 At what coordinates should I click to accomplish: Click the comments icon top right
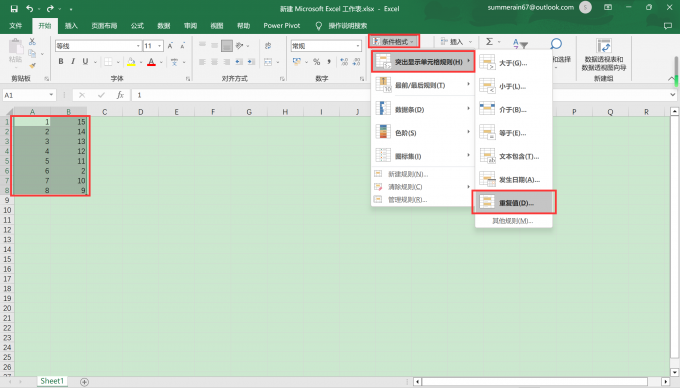(x=667, y=26)
